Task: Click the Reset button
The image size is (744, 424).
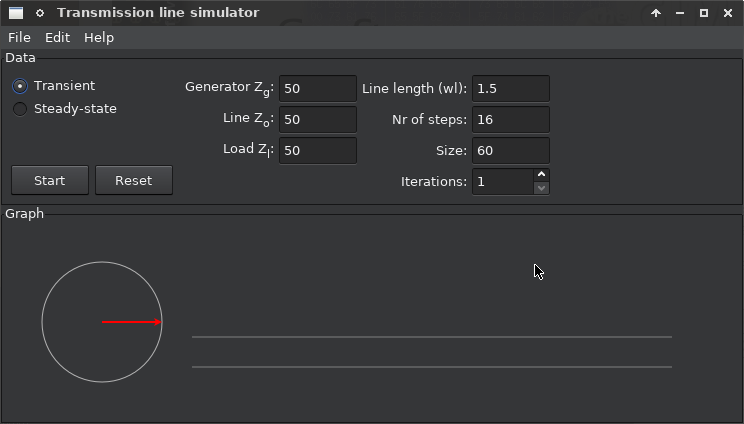Action: click(x=134, y=180)
